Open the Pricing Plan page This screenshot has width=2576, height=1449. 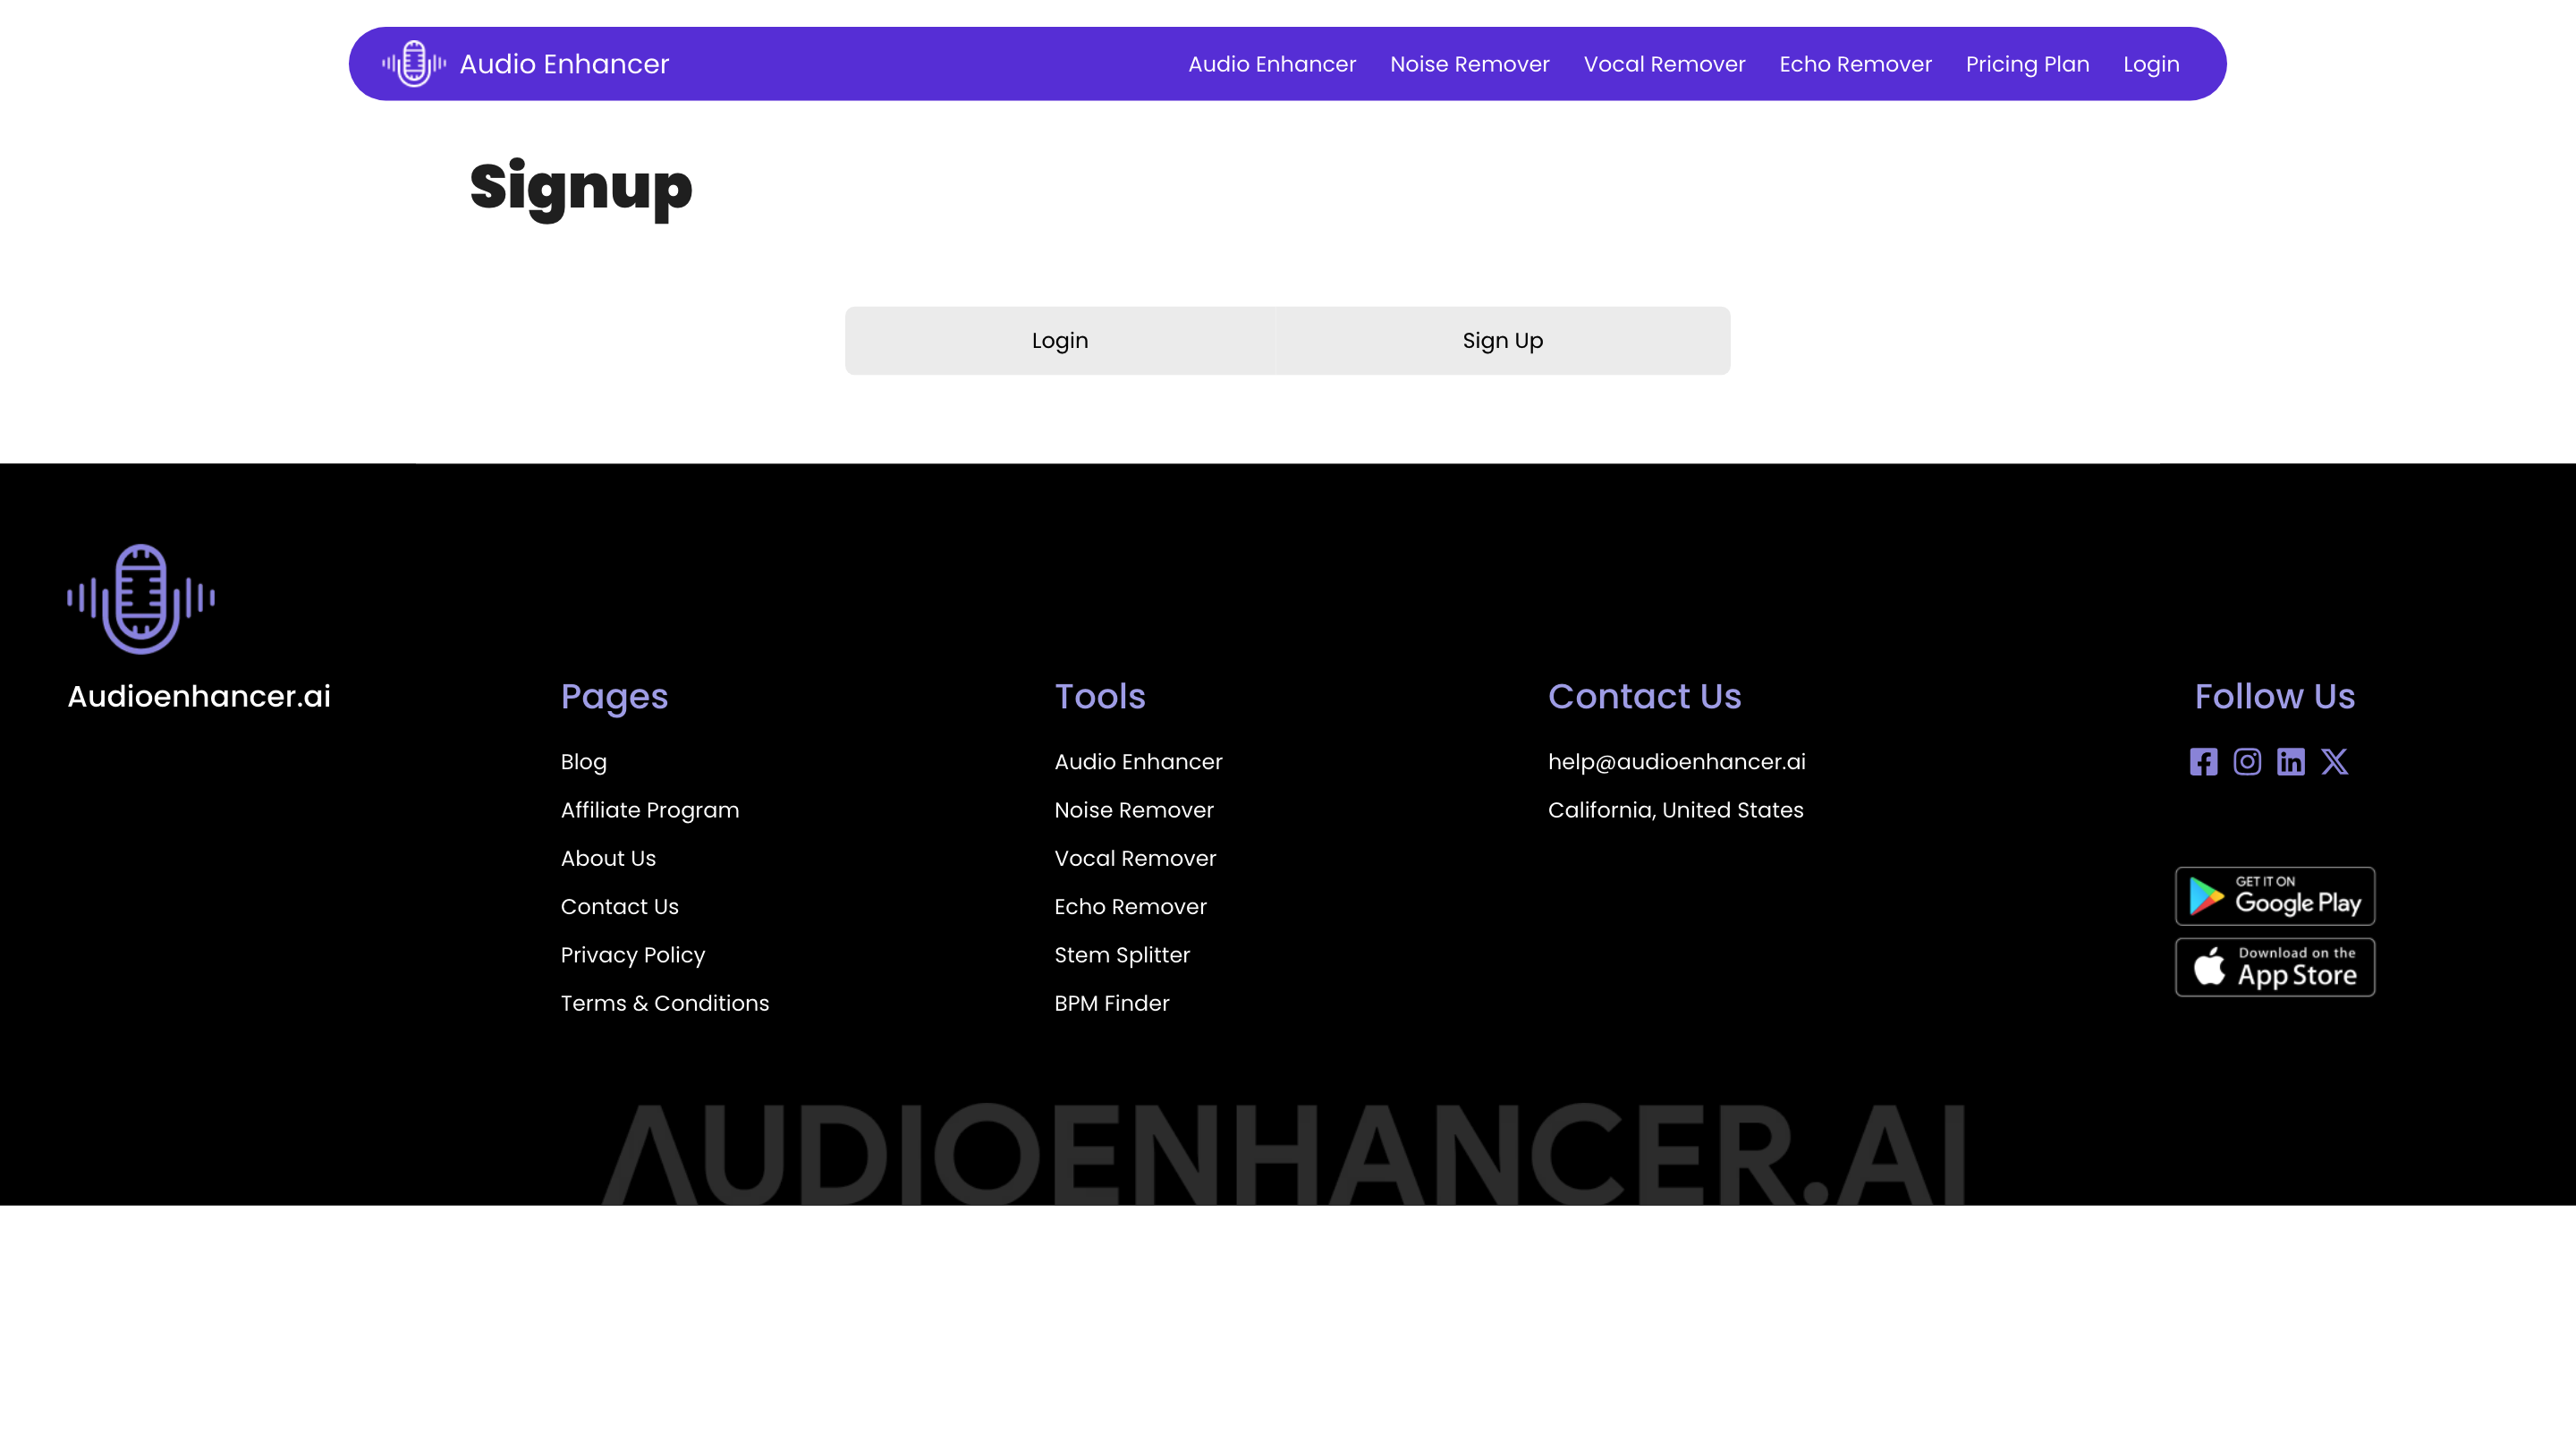pos(2026,63)
